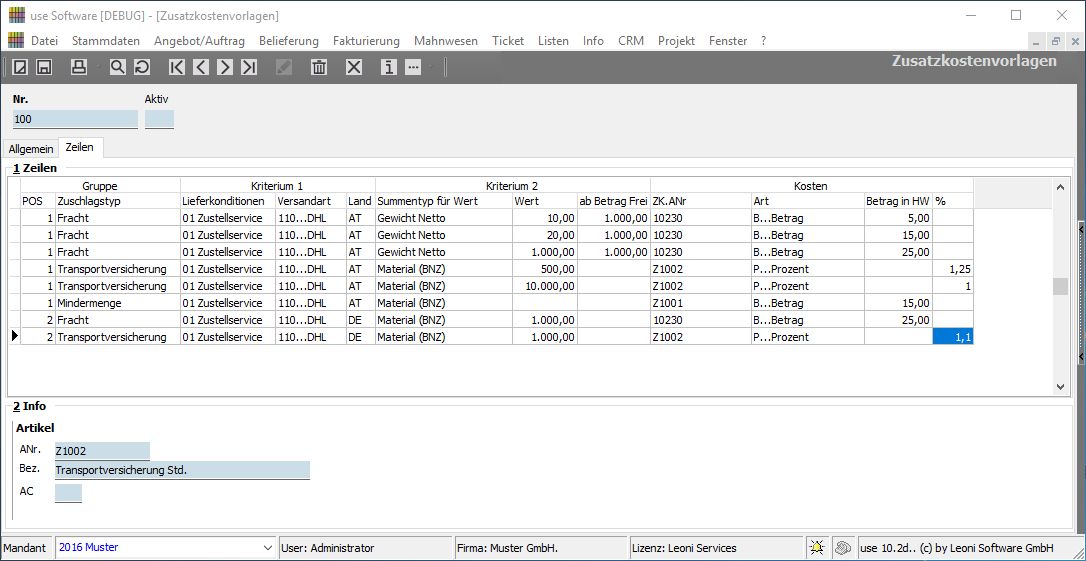Click the table's vertical scrollbar thumb
This screenshot has height=561, width=1086.
coord(1060,286)
